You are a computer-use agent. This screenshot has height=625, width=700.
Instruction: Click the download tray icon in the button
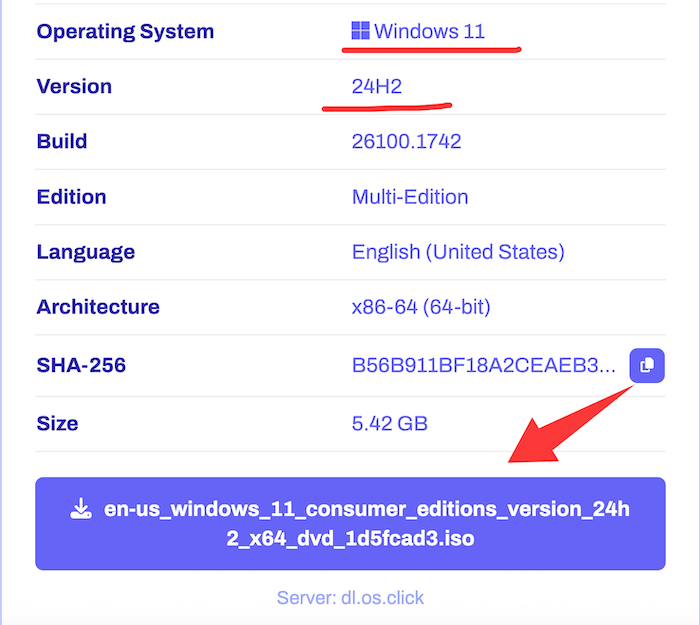[81, 509]
